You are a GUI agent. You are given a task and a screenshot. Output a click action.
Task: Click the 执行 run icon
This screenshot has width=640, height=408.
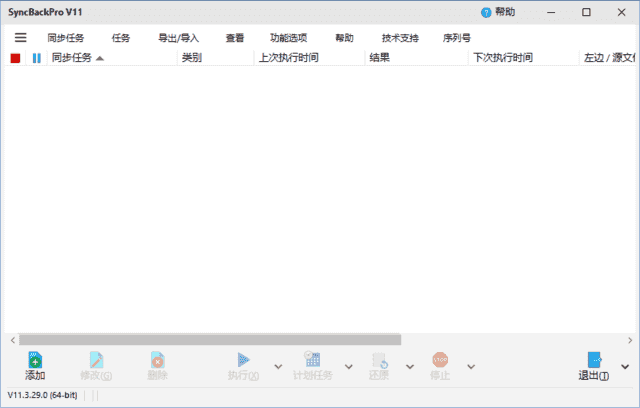pyautogui.click(x=243, y=360)
